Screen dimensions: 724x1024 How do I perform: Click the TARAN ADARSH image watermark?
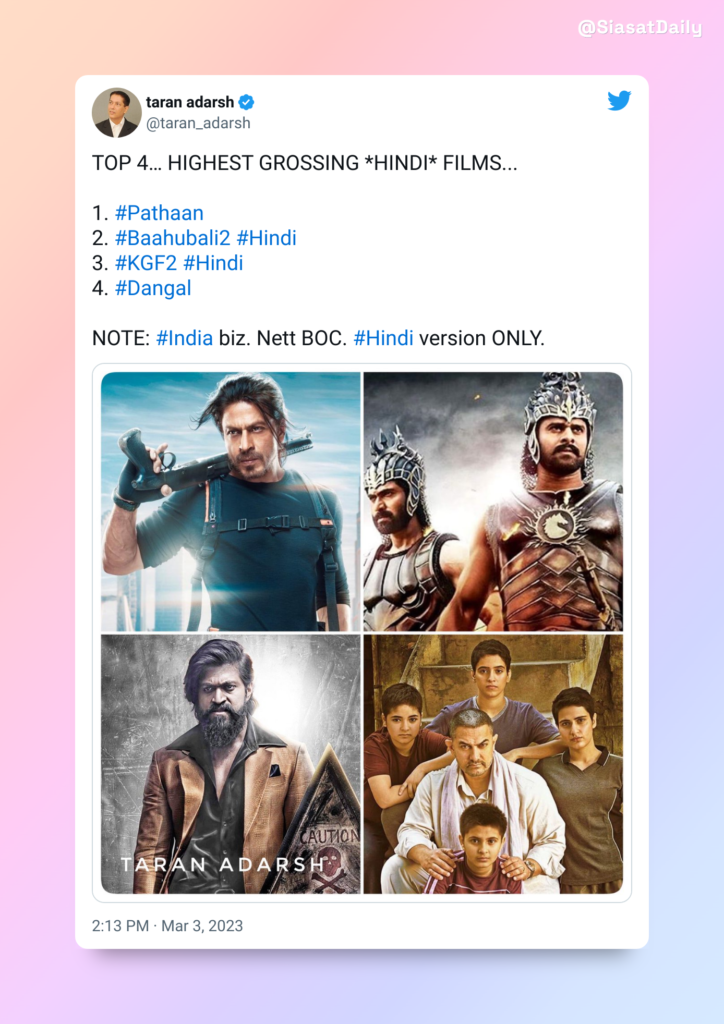223,865
